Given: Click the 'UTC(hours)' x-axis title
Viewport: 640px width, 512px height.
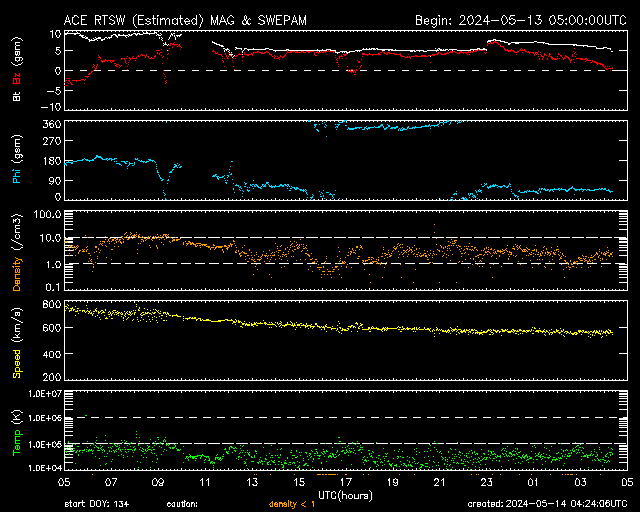Looking at the screenshot, I should (x=345, y=496).
